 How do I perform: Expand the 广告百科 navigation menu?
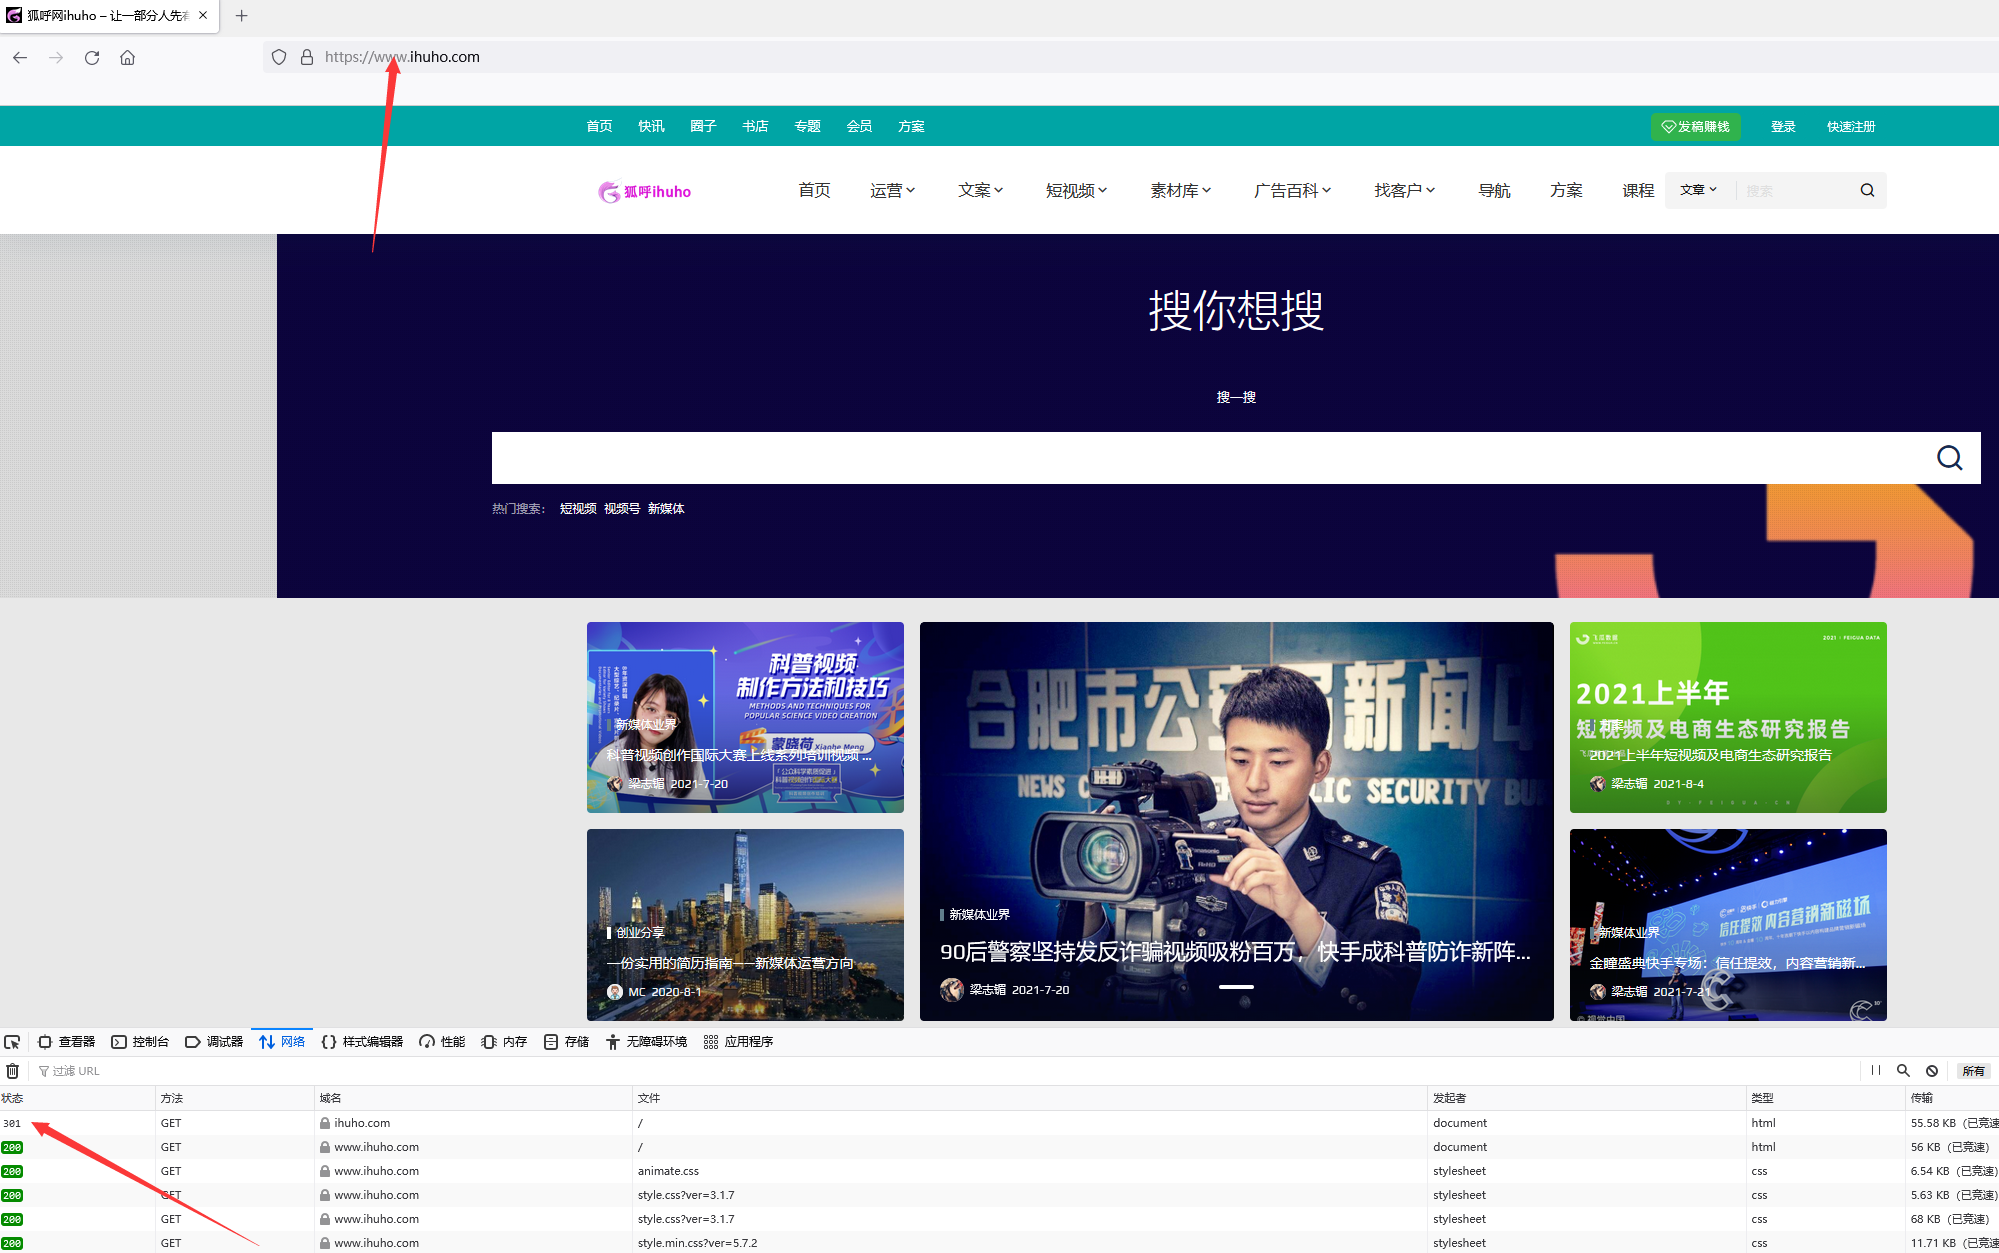[x=1292, y=190]
